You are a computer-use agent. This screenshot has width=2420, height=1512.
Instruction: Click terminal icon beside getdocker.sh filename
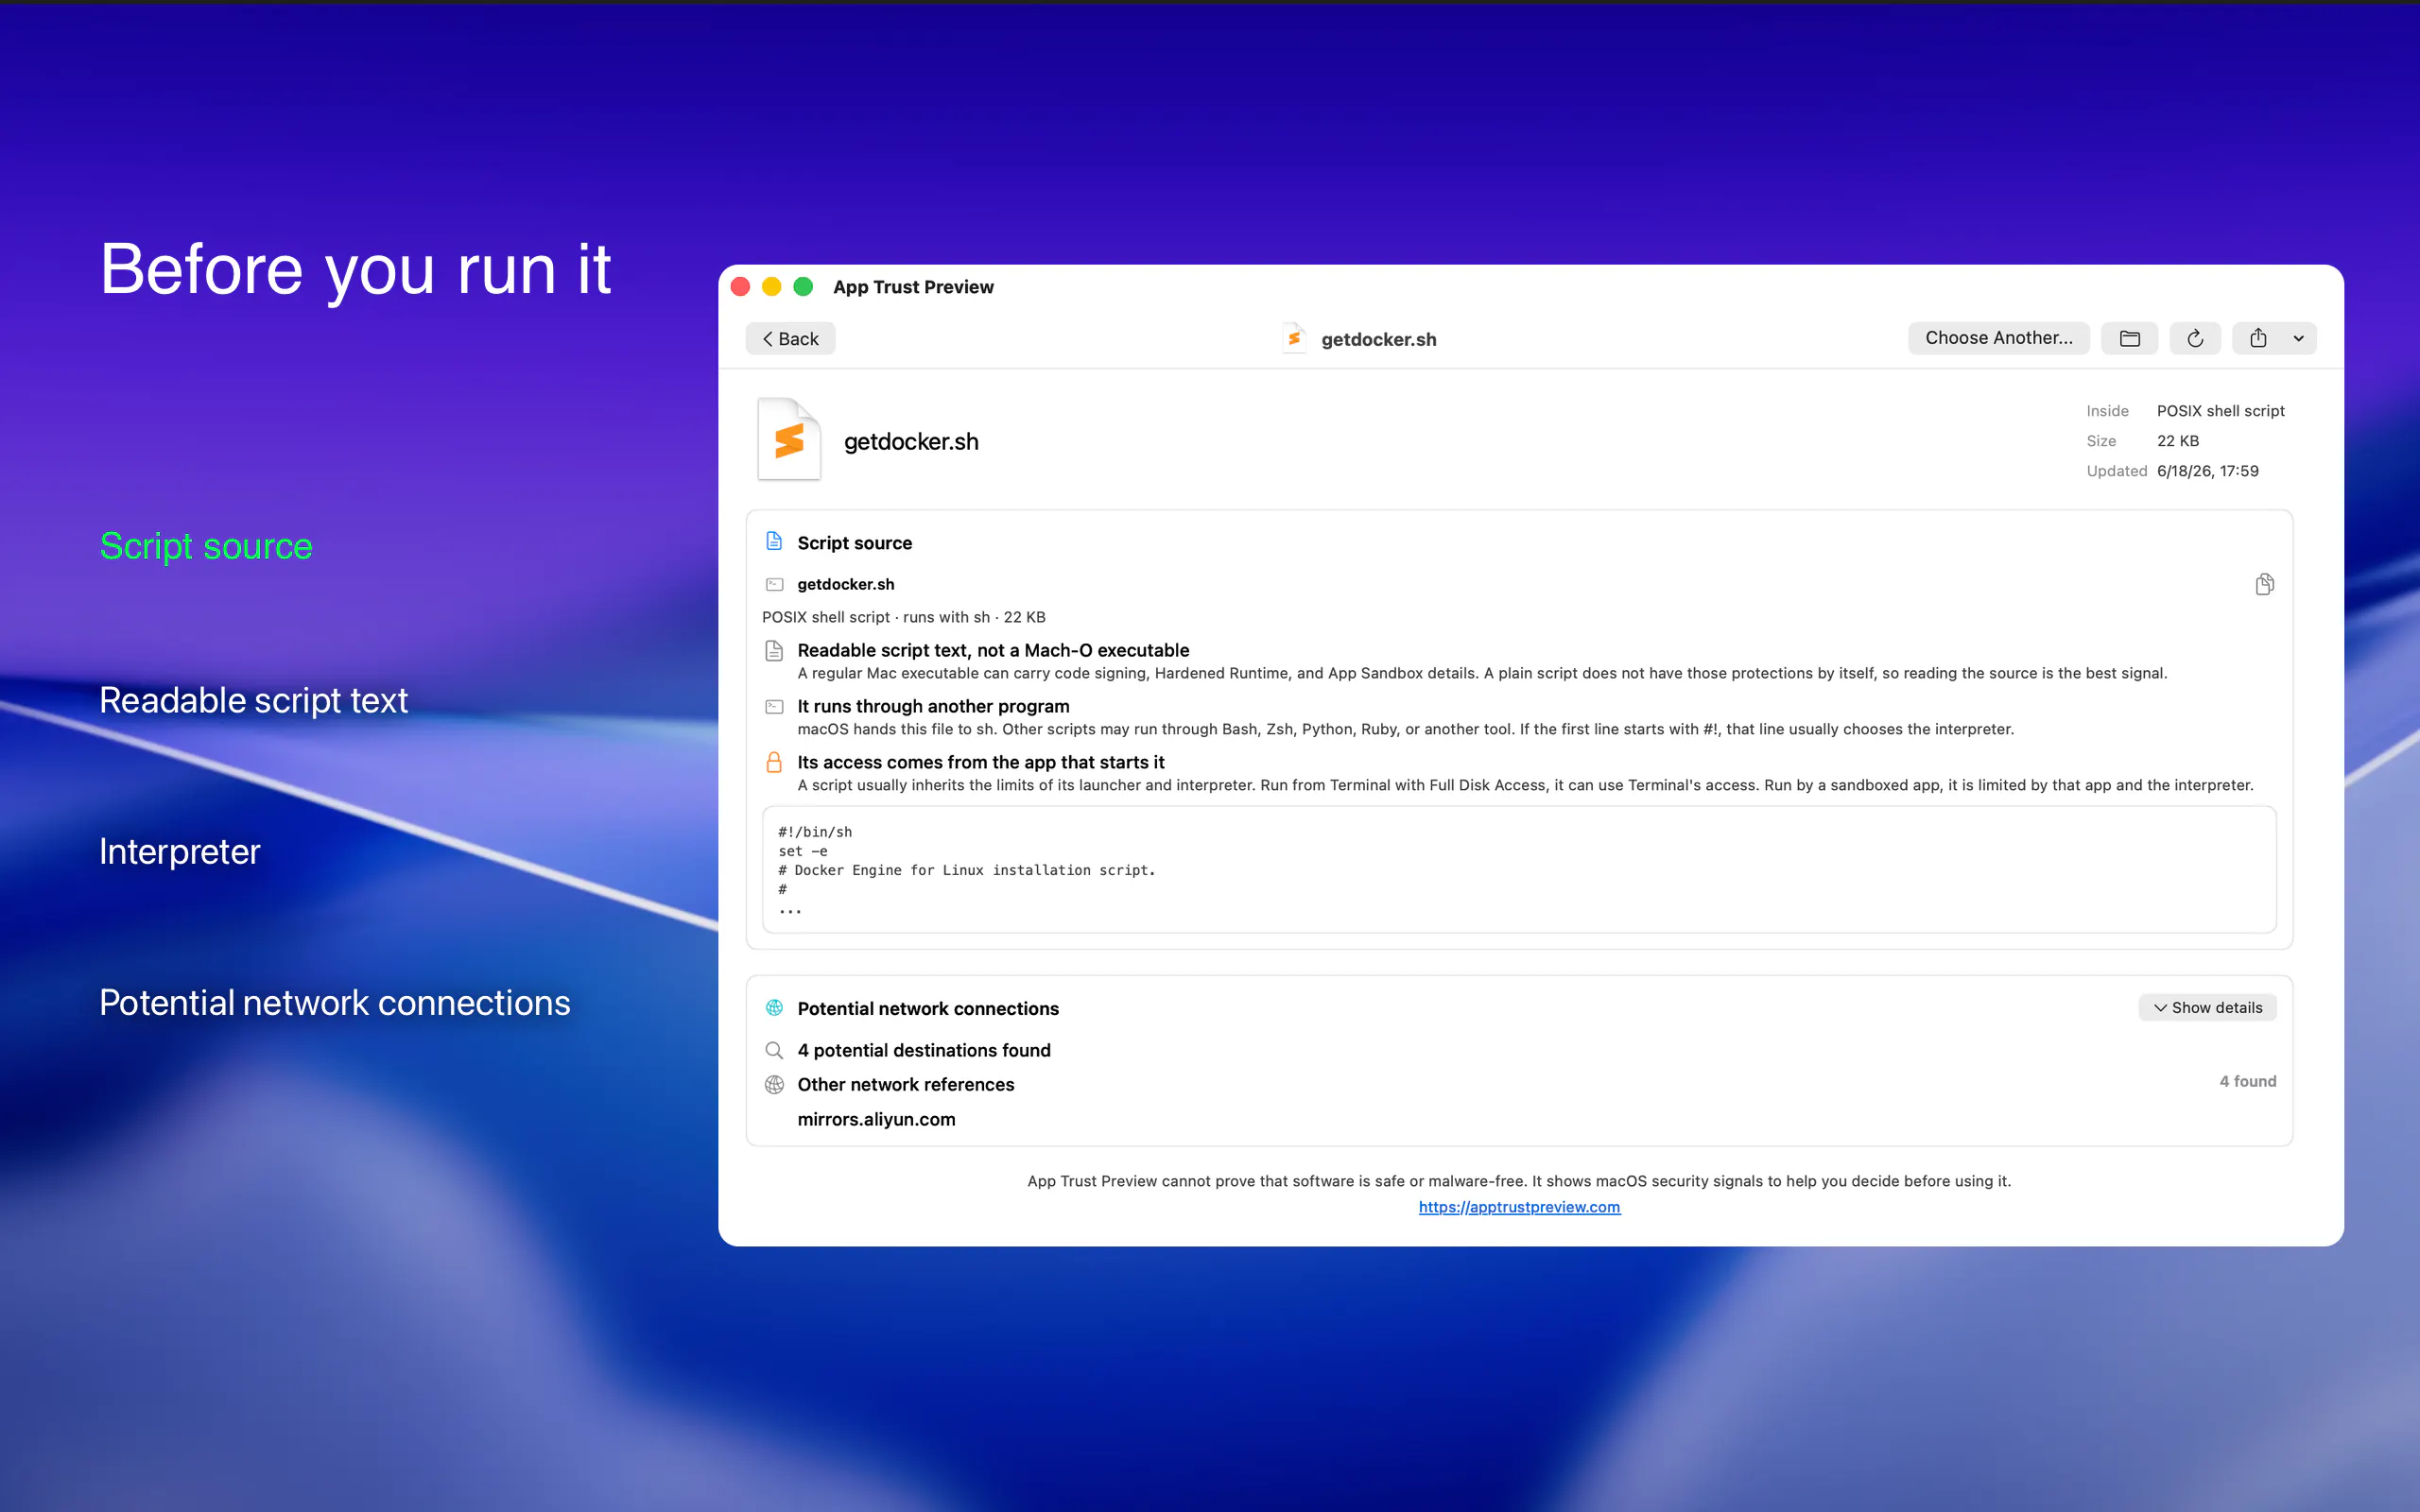point(774,584)
